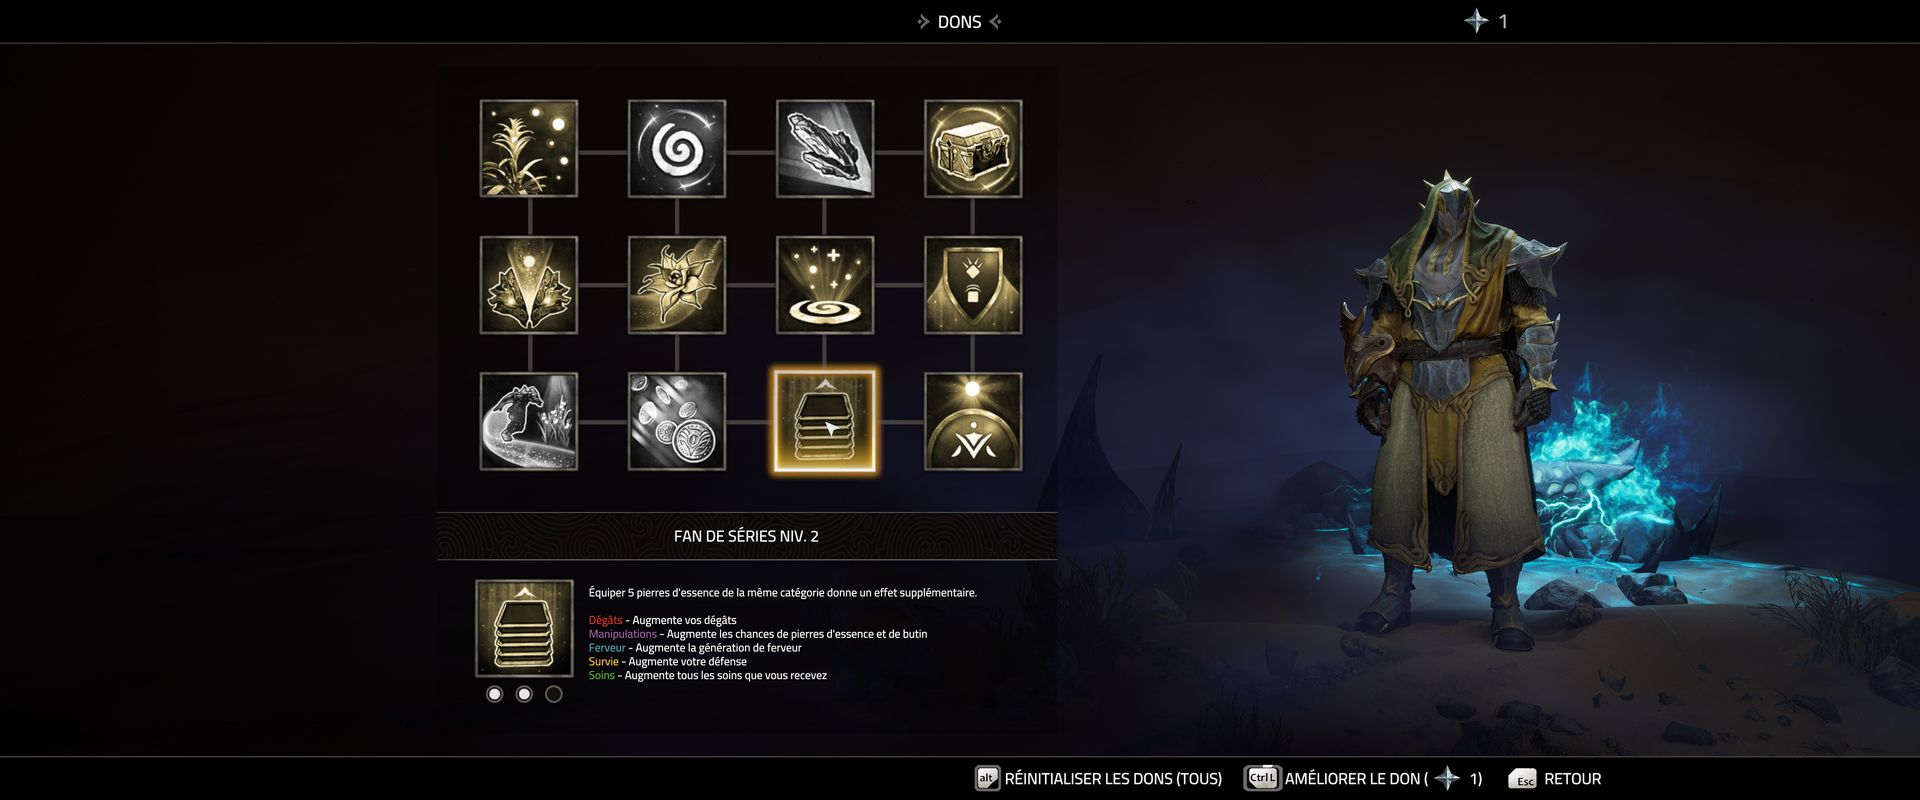Select the crystal shard boon icon
This screenshot has height=800, width=1920.
click(825, 148)
